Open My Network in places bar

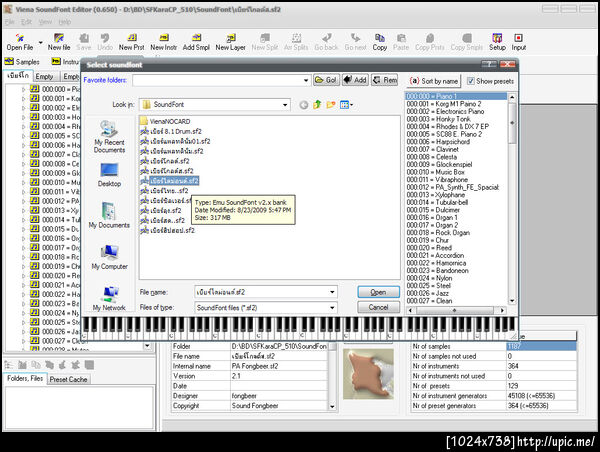click(x=109, y=298)
